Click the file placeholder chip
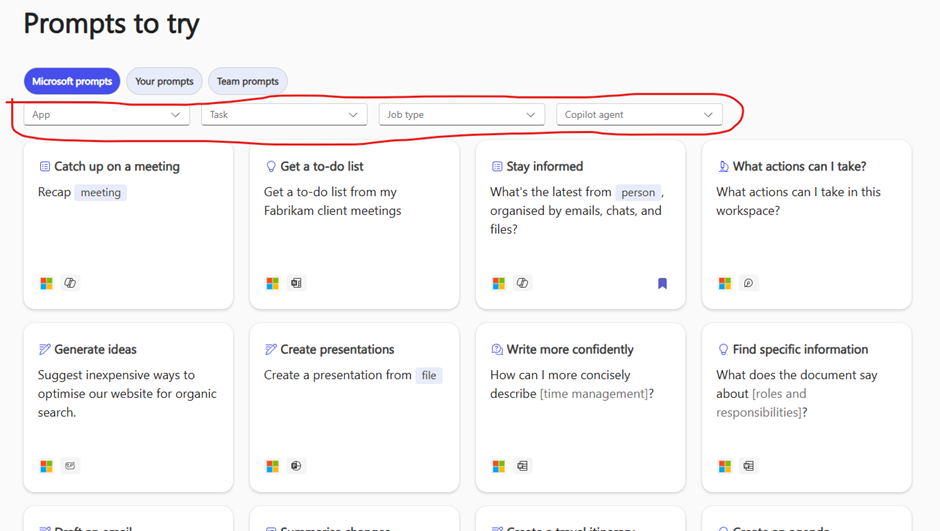The height and width of the screenshot is (531, 940). pyautogui.click(x=429, y=375)
